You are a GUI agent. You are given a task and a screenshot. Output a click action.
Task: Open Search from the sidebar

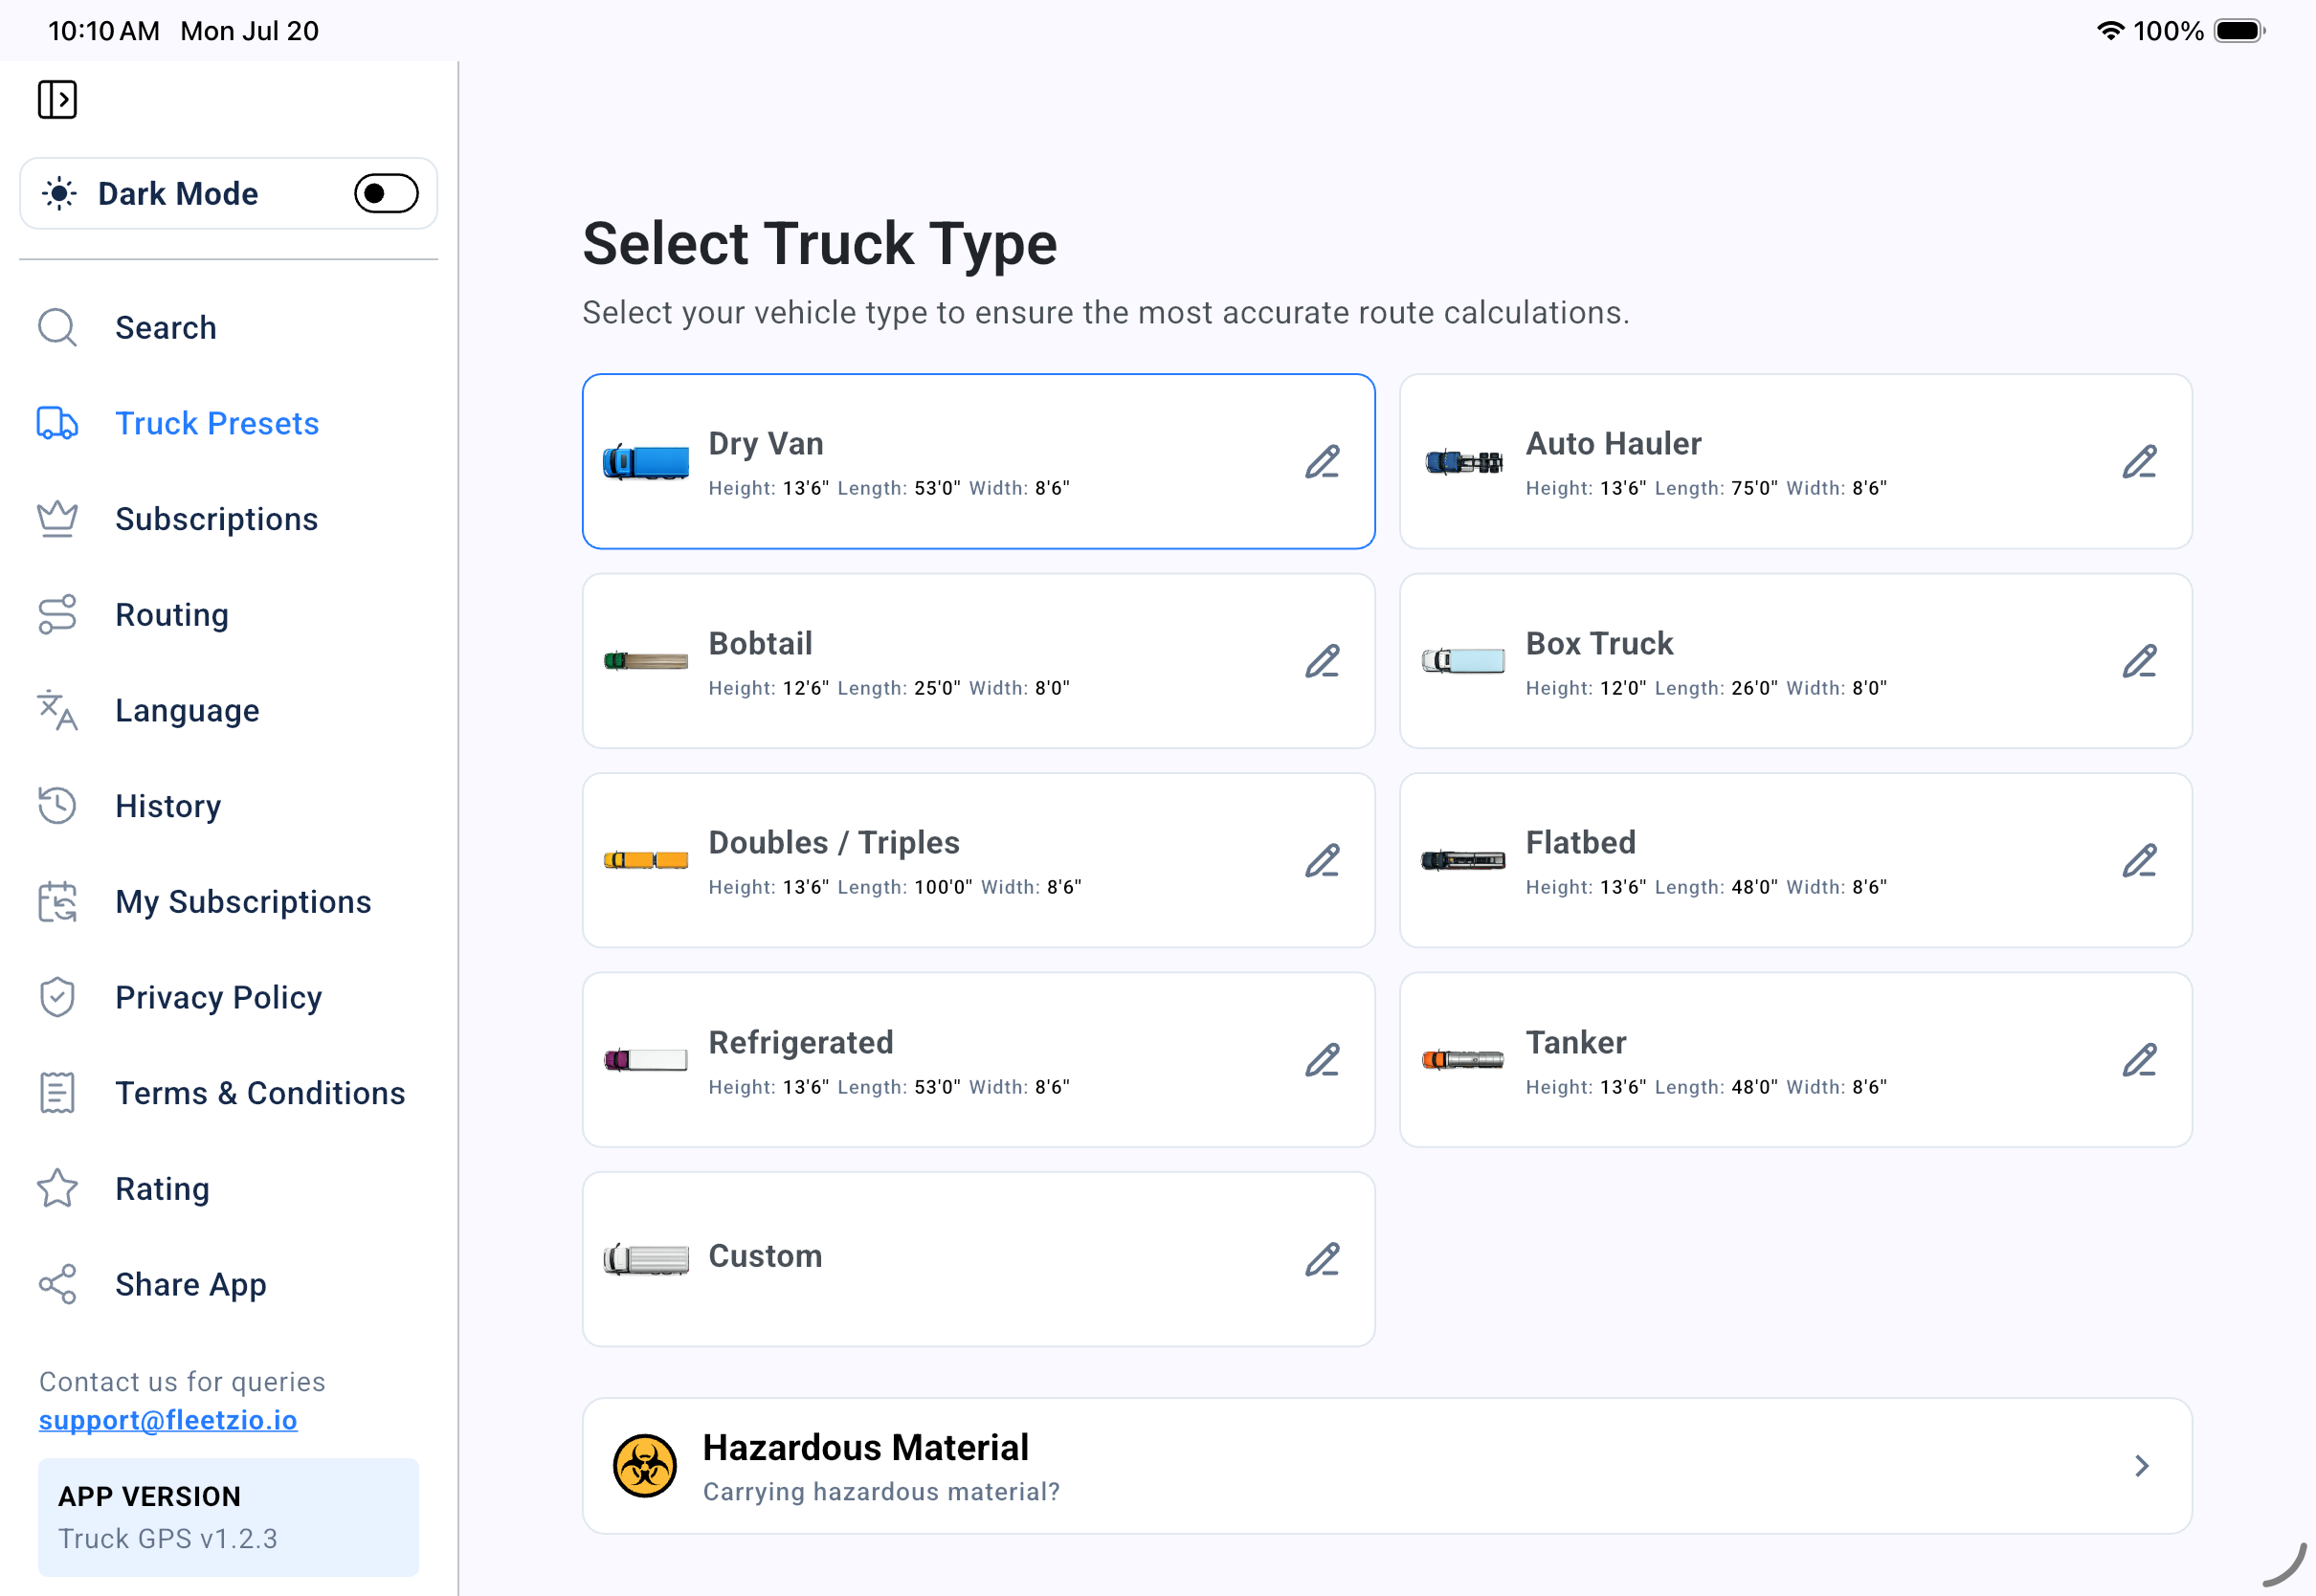(228, 327)
